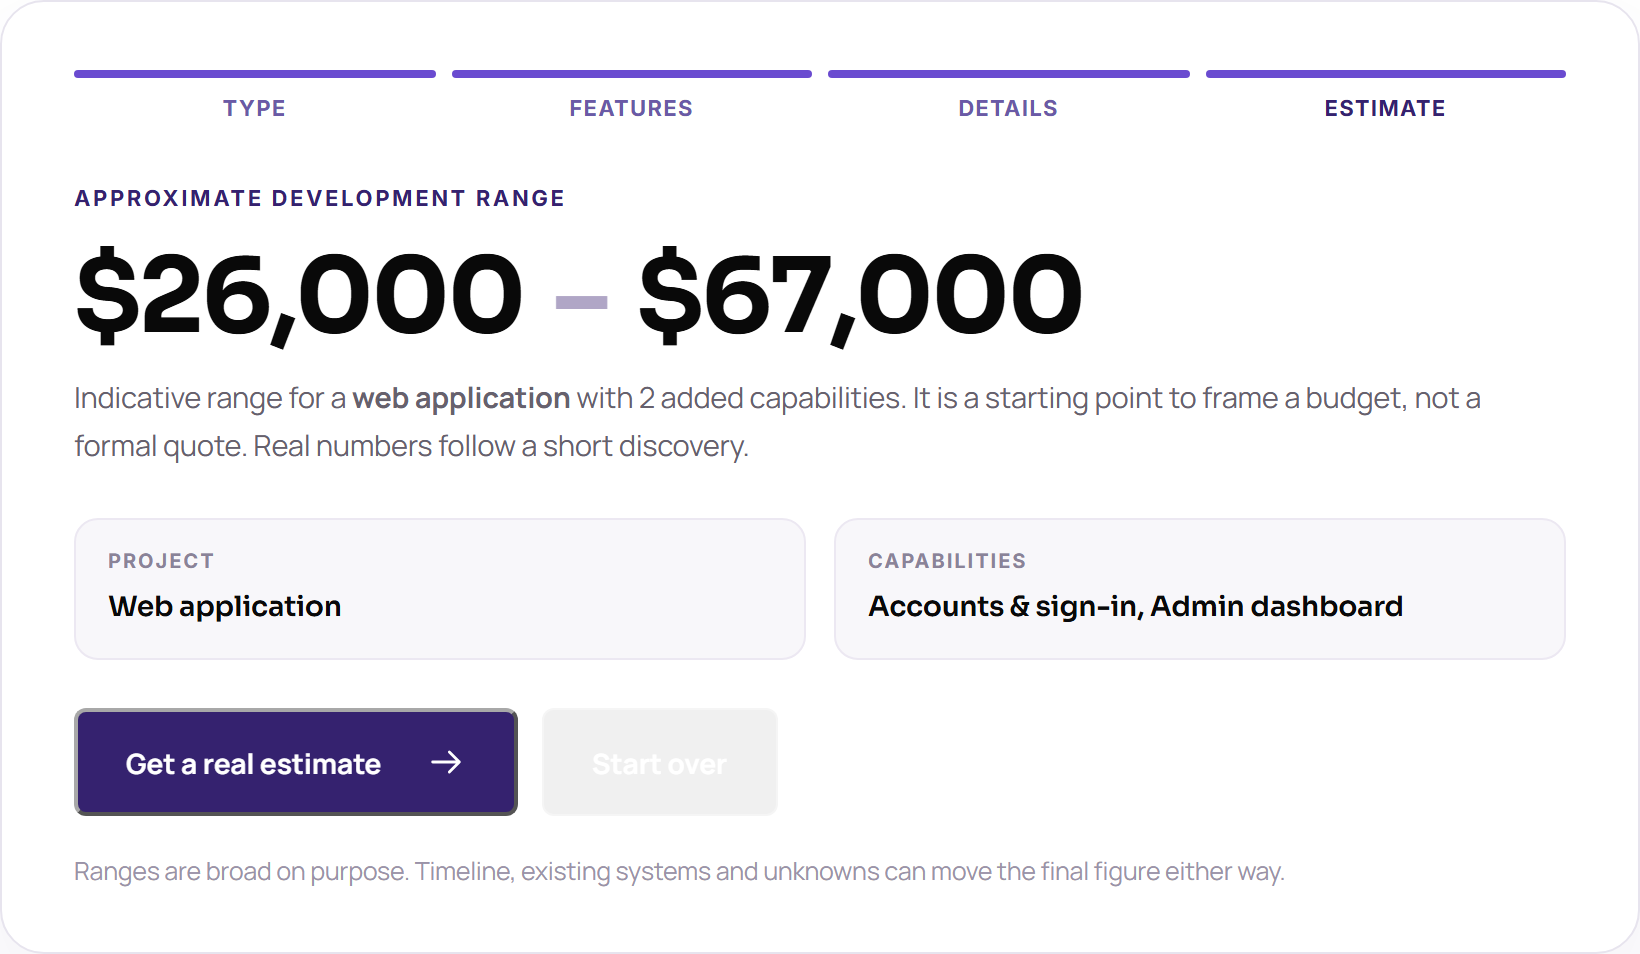Click the Real numbers follow discovery sentence
This screenshot has width=1640, height=954.
pyautogui.click(x=501, y=446)
